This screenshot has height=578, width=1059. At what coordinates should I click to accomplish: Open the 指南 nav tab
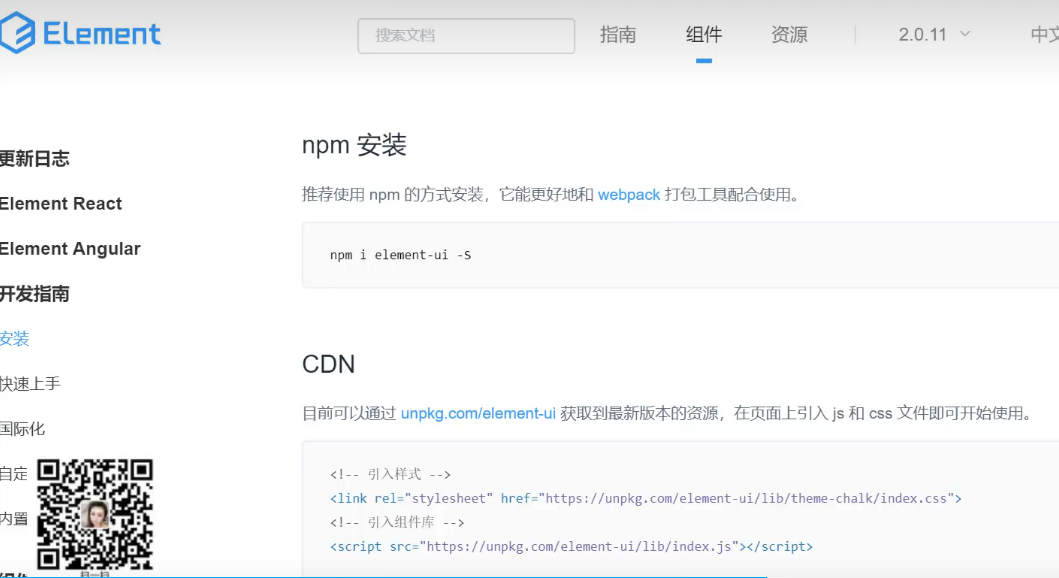[x=618, y=34]
